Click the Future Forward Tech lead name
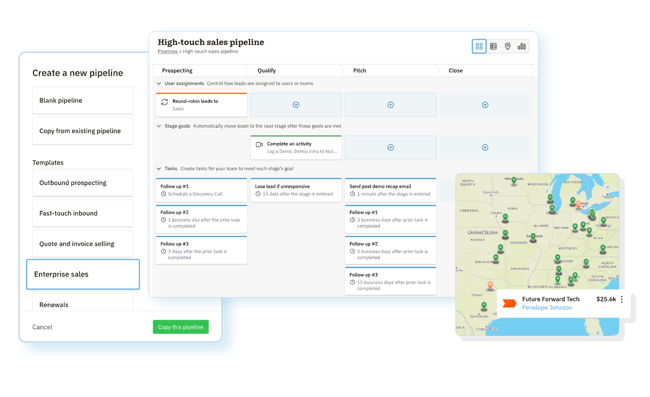Viewport: 650px width, 397px height. [x=551, y=299]
